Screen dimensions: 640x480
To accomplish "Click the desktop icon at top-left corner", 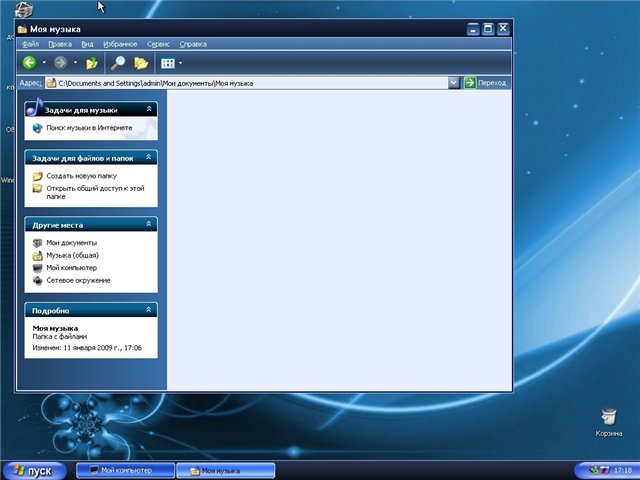I will [22, 9].
